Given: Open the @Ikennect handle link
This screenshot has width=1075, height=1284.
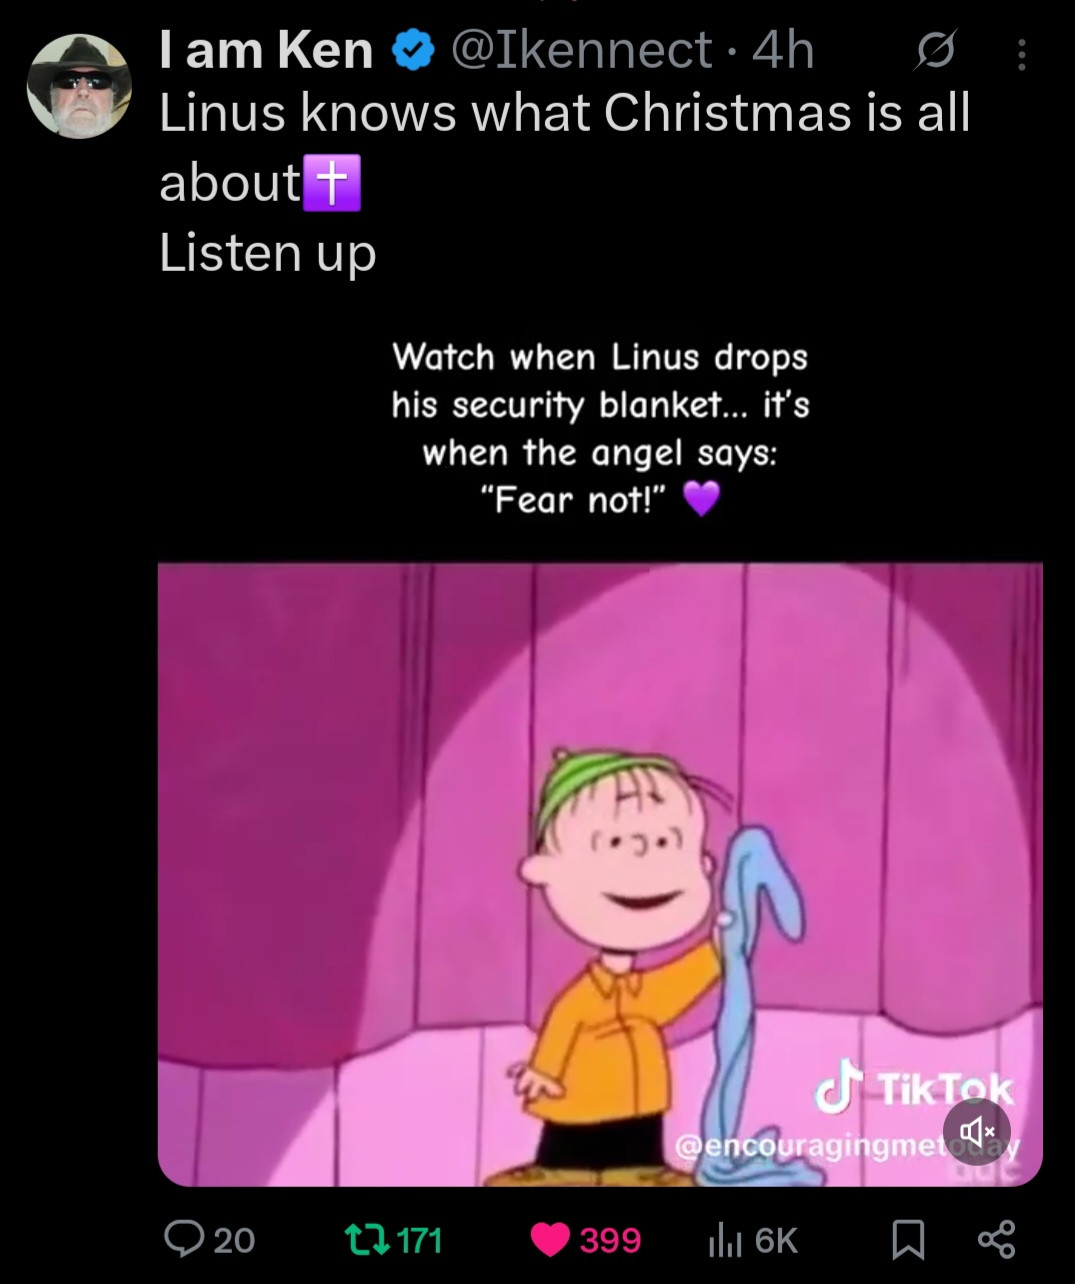Looking at the screenshot, I should tap(583, 52).
